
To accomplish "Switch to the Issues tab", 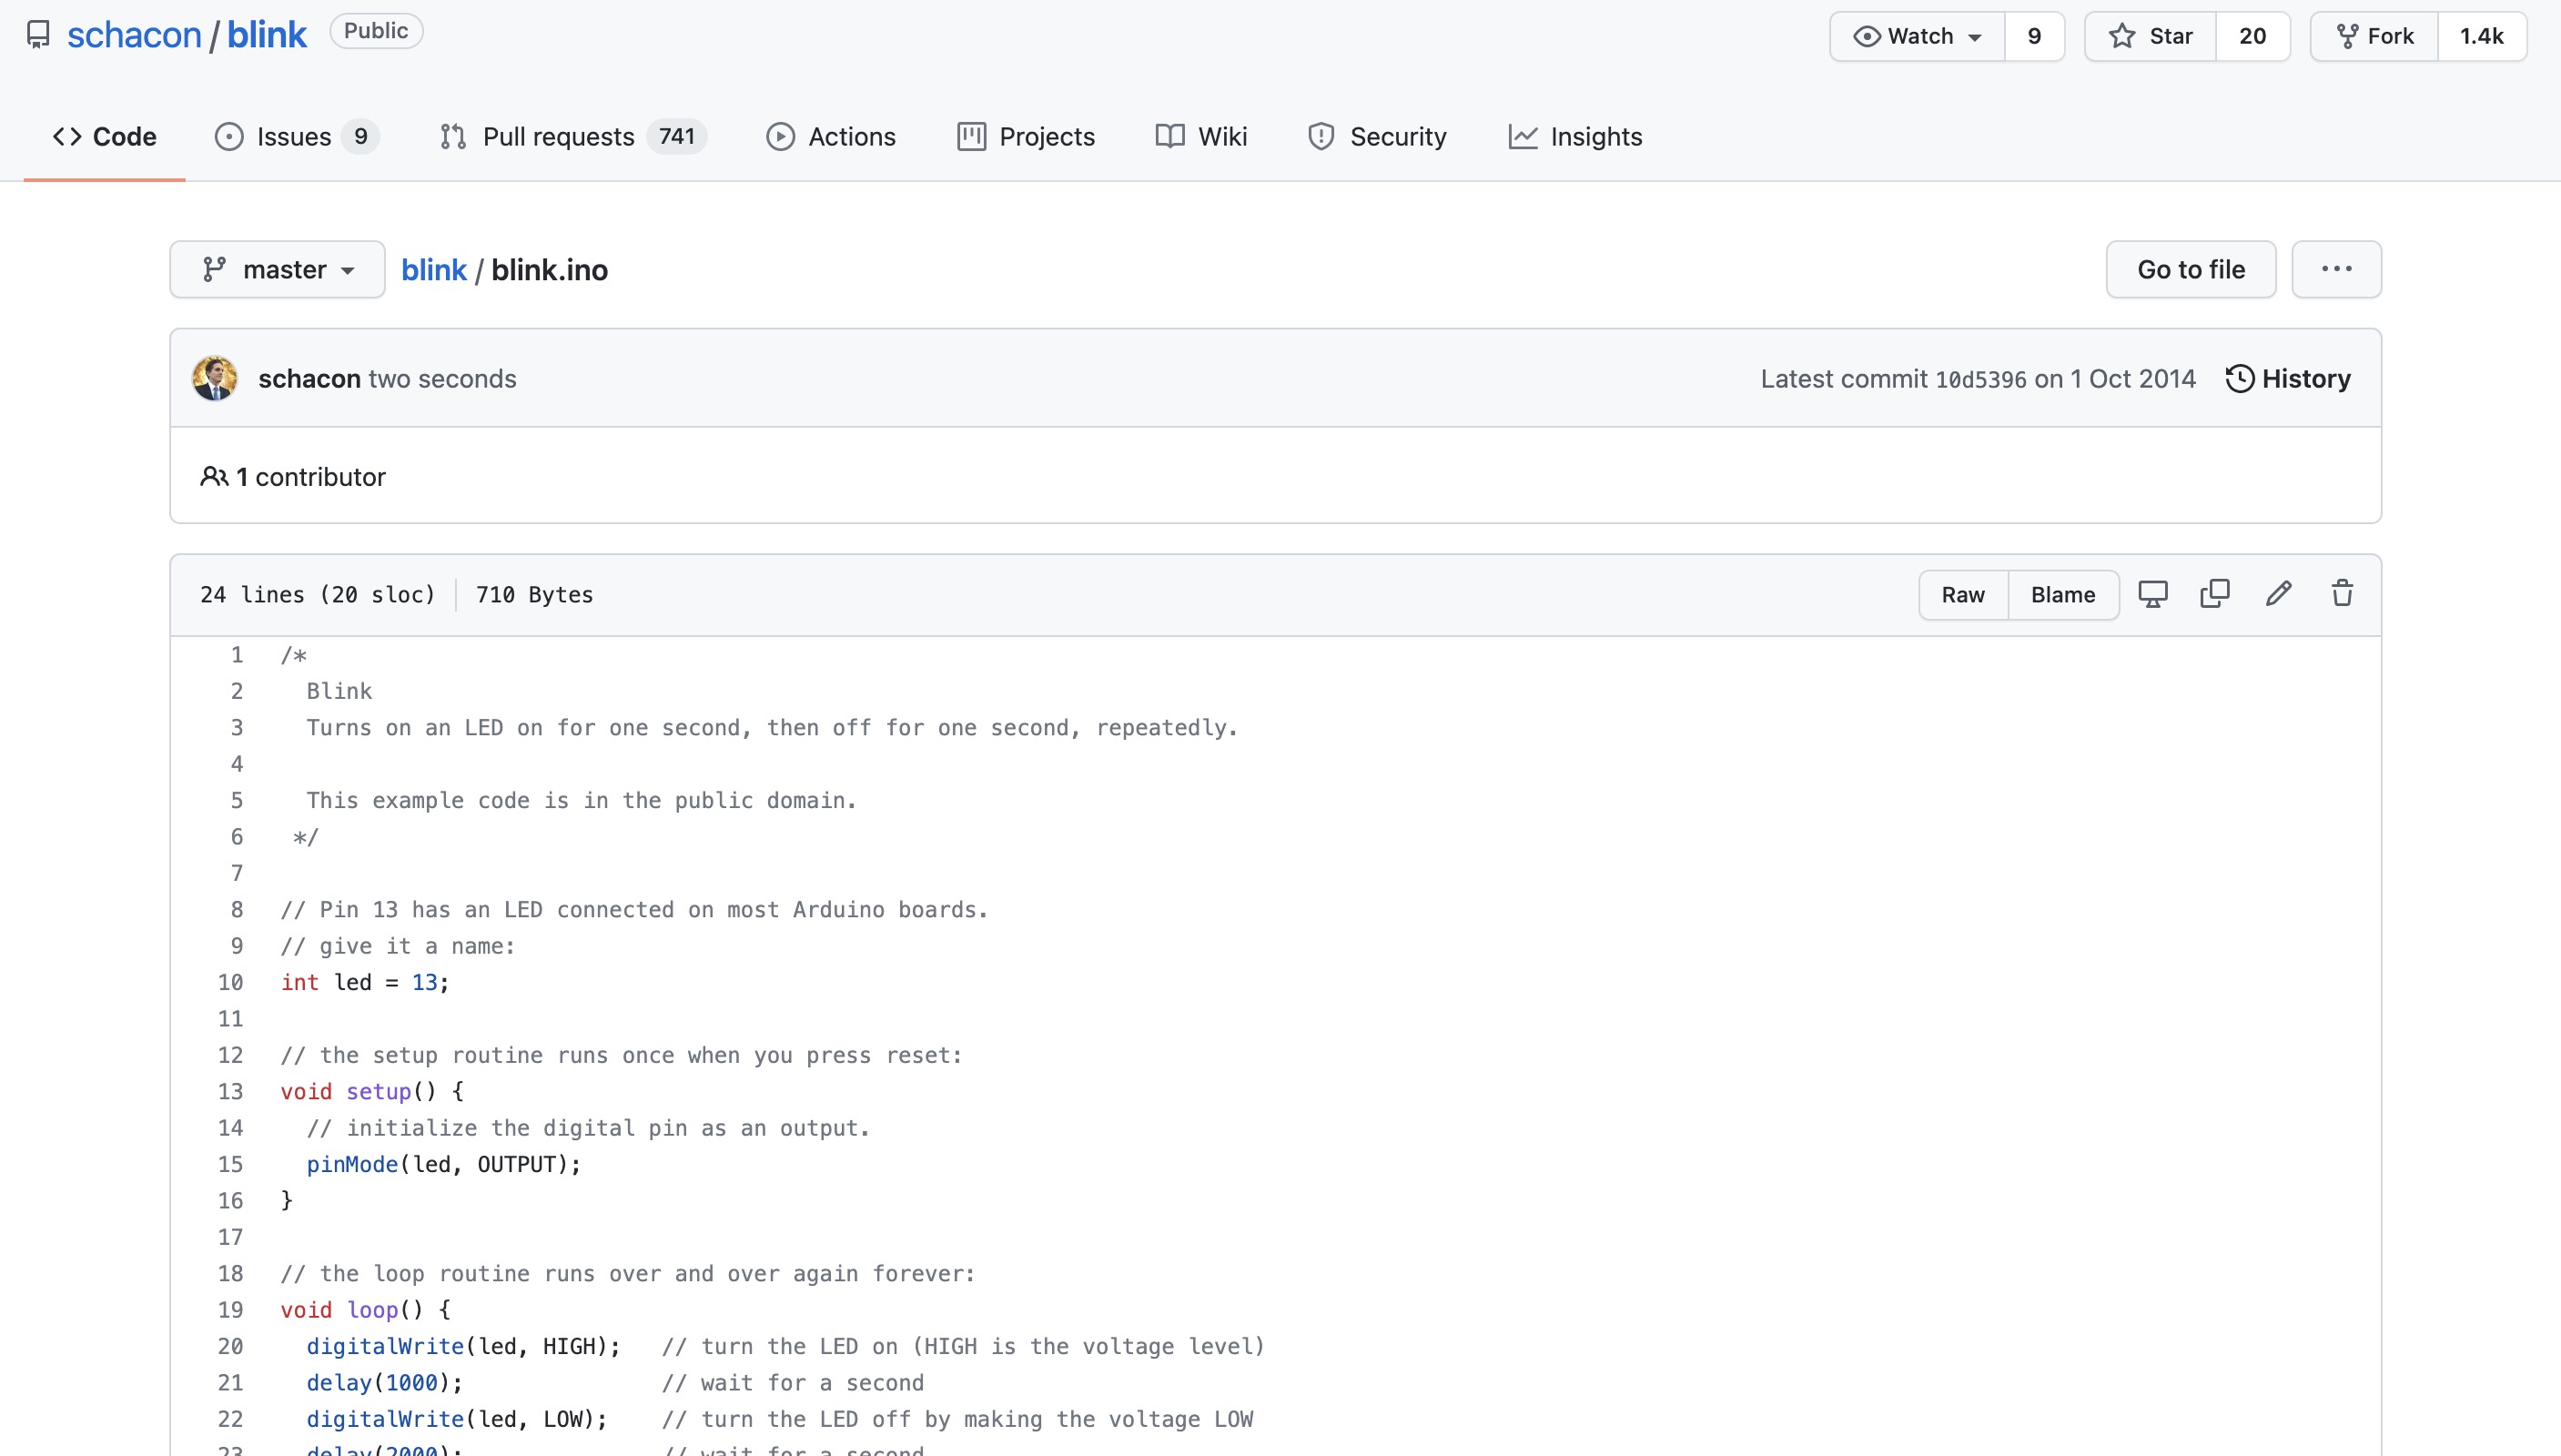I will point(295,137).
